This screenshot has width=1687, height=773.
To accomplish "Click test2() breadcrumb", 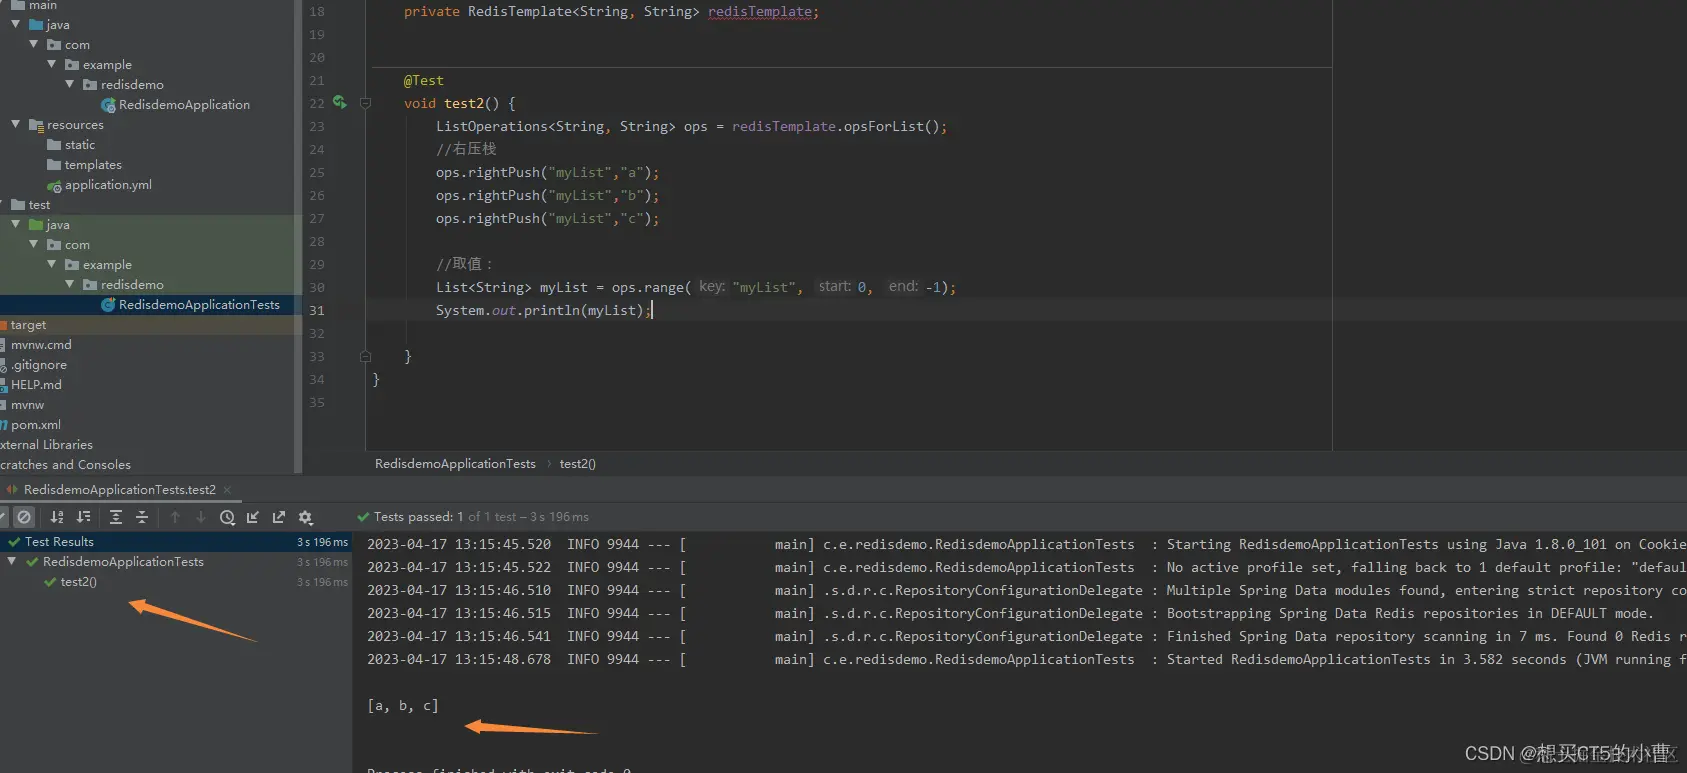I will (x=578, y=464).
